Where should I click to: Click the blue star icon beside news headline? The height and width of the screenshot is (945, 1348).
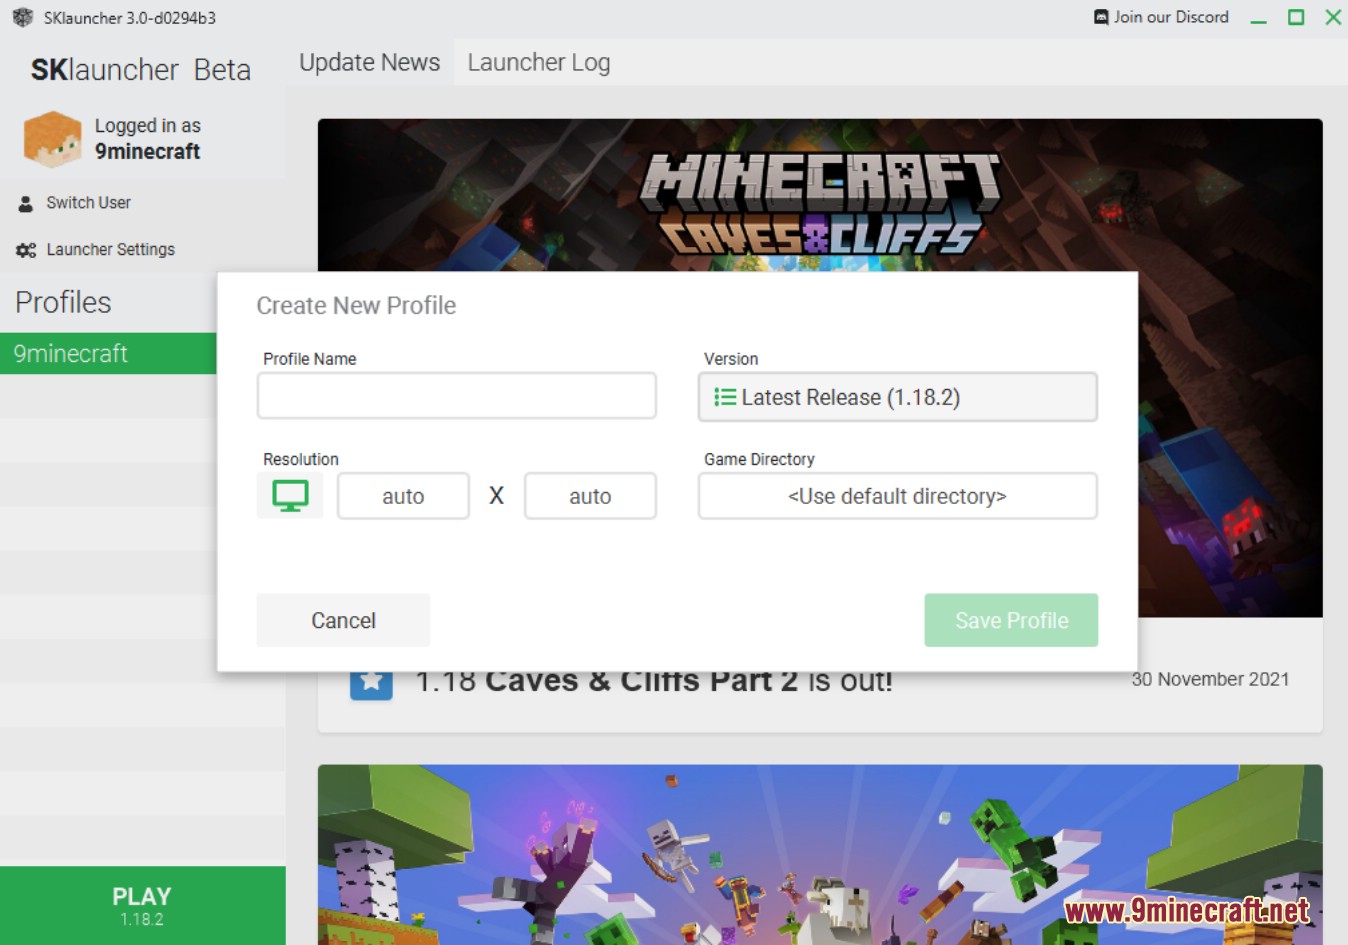371,685
